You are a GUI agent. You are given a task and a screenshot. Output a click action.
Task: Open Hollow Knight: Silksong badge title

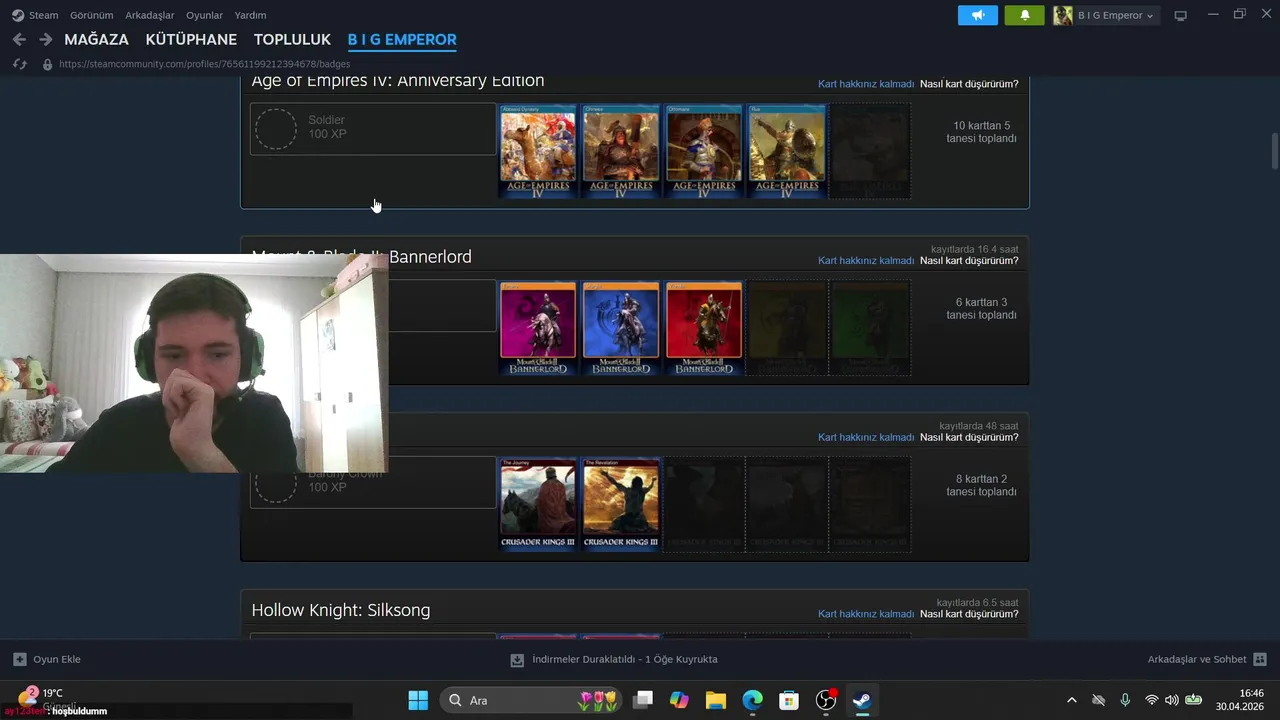pyautogui.click(x=341, y=610)
